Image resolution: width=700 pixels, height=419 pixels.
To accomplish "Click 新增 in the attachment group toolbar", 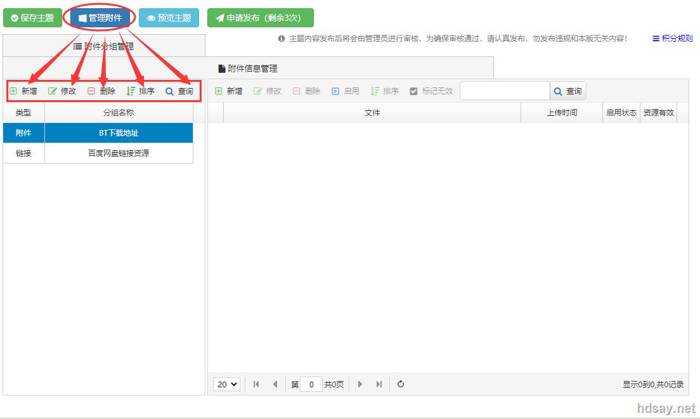I will pyautogui.click(x=24, y=91).
